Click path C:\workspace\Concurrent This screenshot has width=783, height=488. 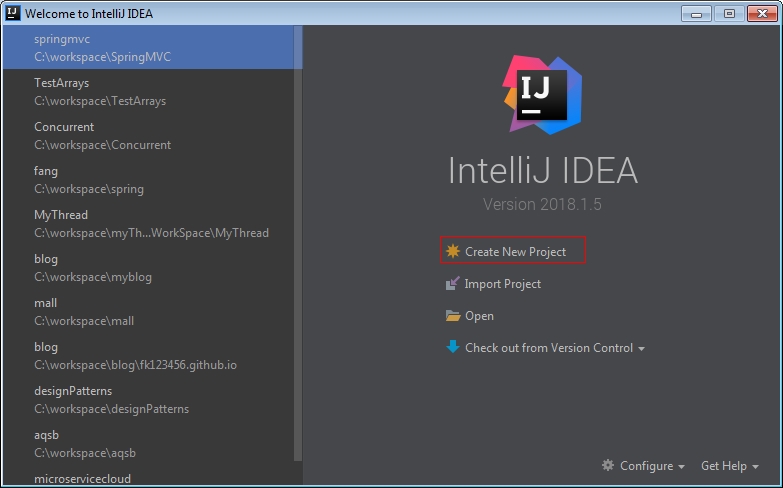102,145
